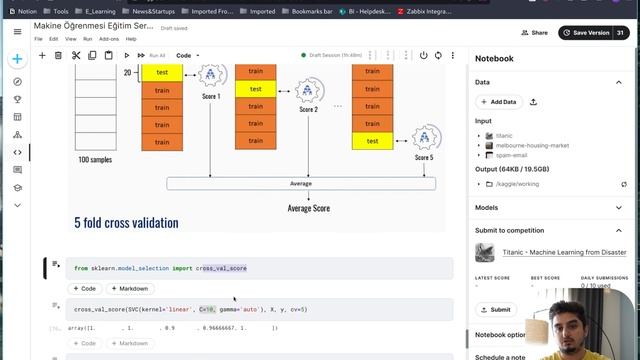
Task: Open the Code cell type dropdown
Action: click(188, 55)
